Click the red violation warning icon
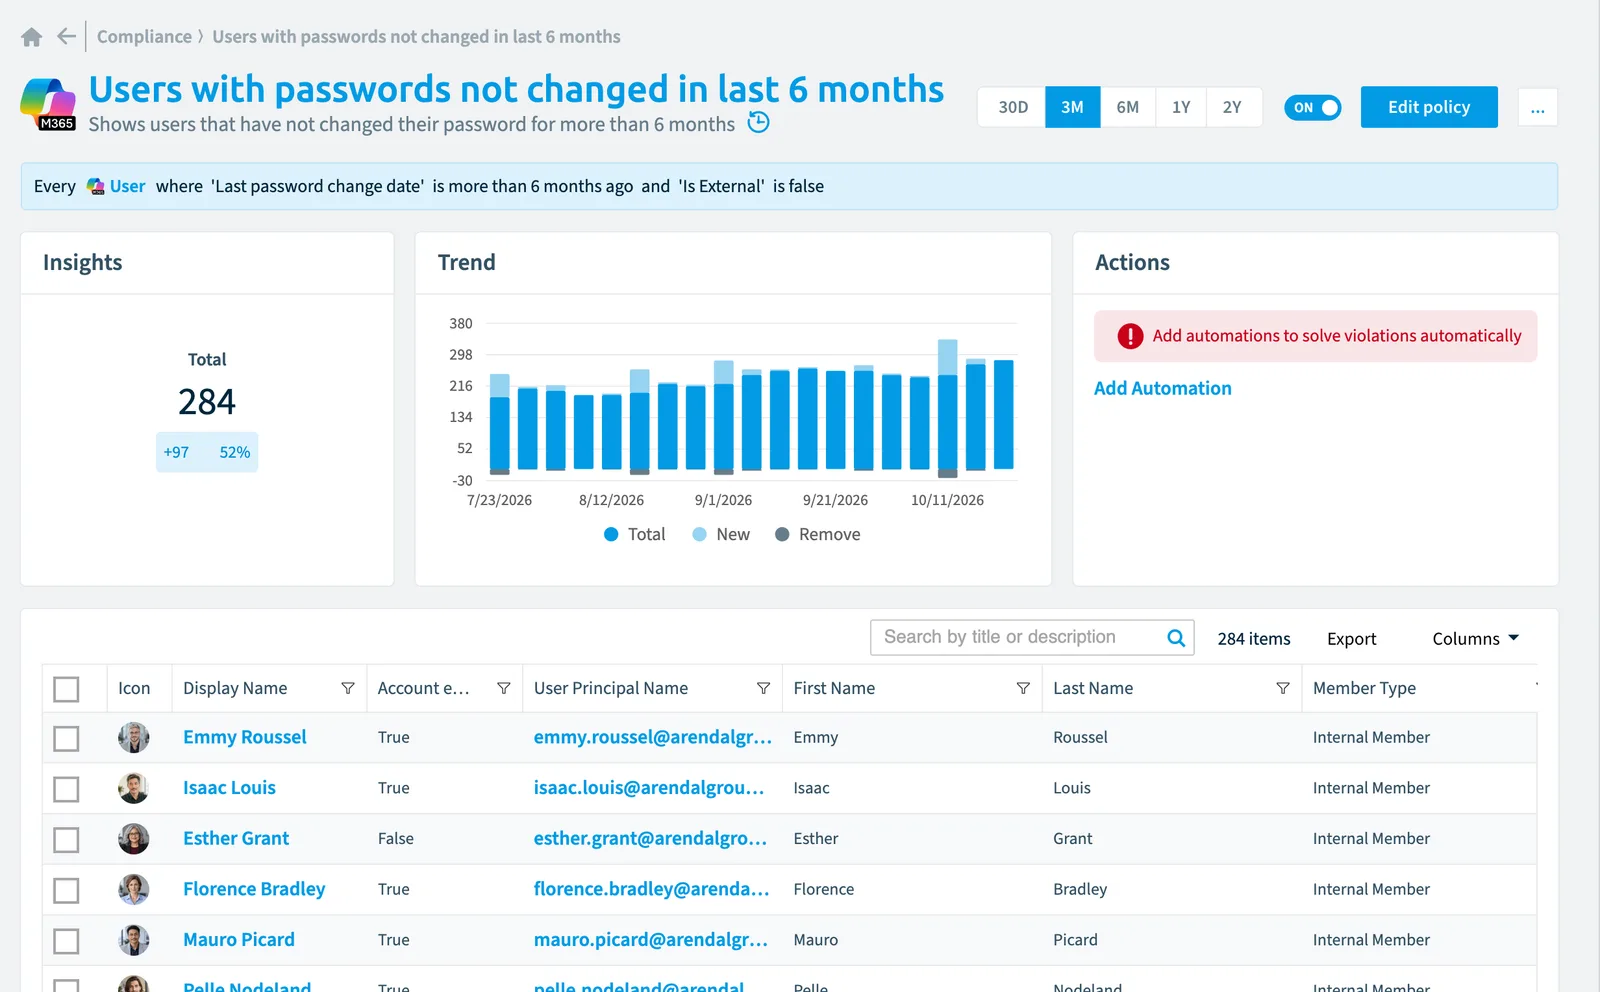Image resolution: width=1600 pixels, height=992 pixels. (1130, 336)
